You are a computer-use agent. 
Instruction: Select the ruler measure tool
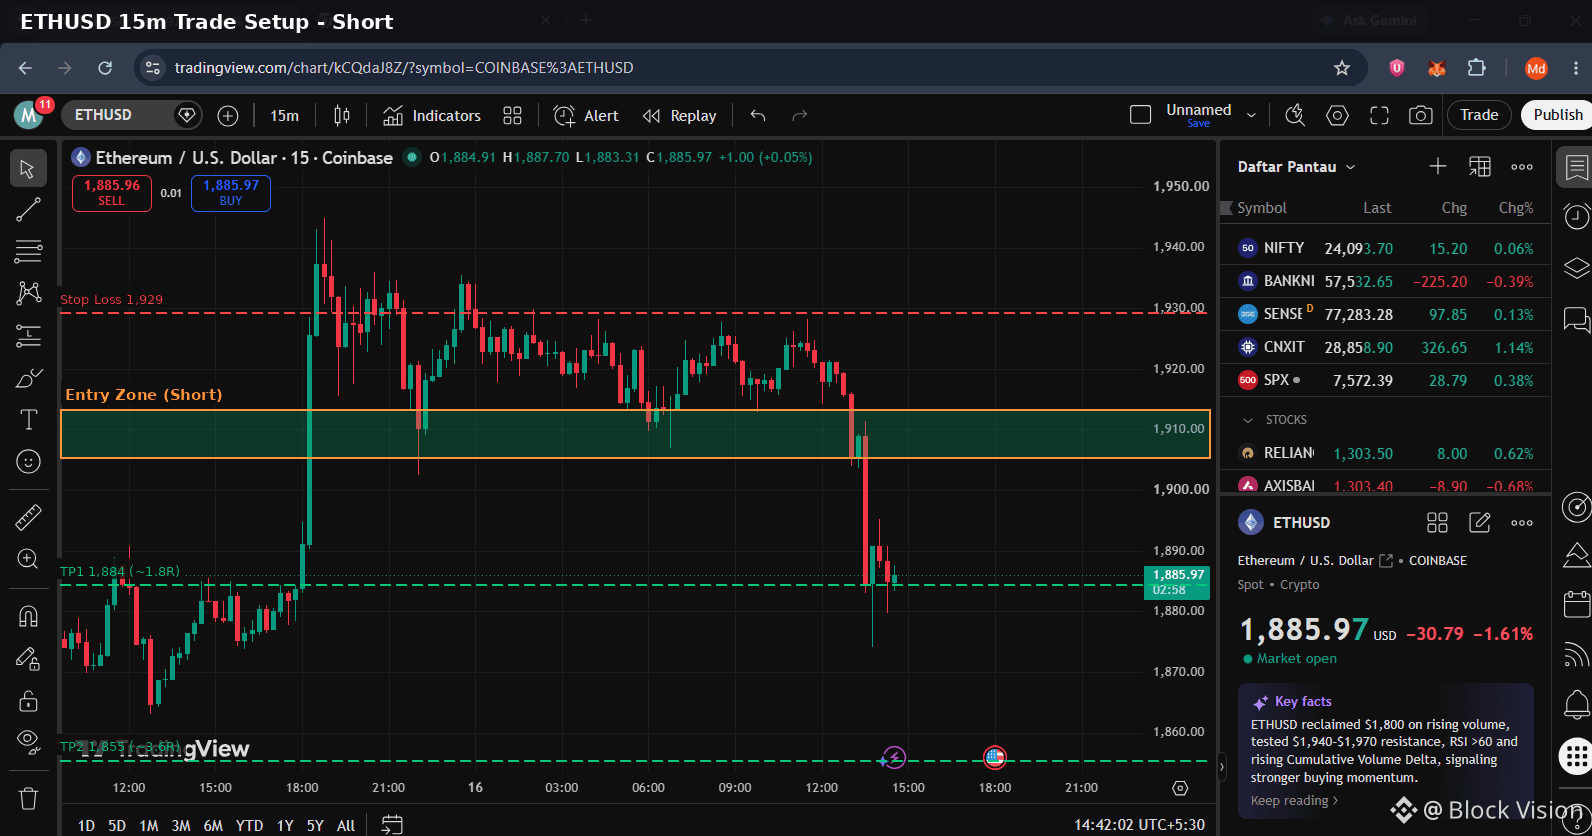click(28, 517)
